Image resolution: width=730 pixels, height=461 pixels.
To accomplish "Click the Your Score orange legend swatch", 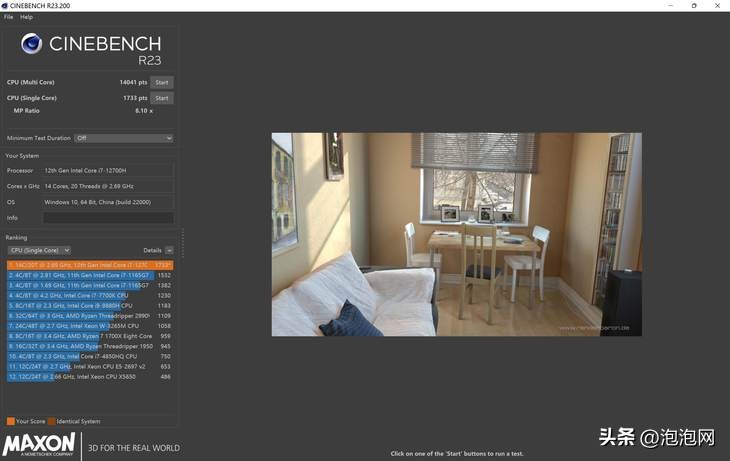I will 11,421.
